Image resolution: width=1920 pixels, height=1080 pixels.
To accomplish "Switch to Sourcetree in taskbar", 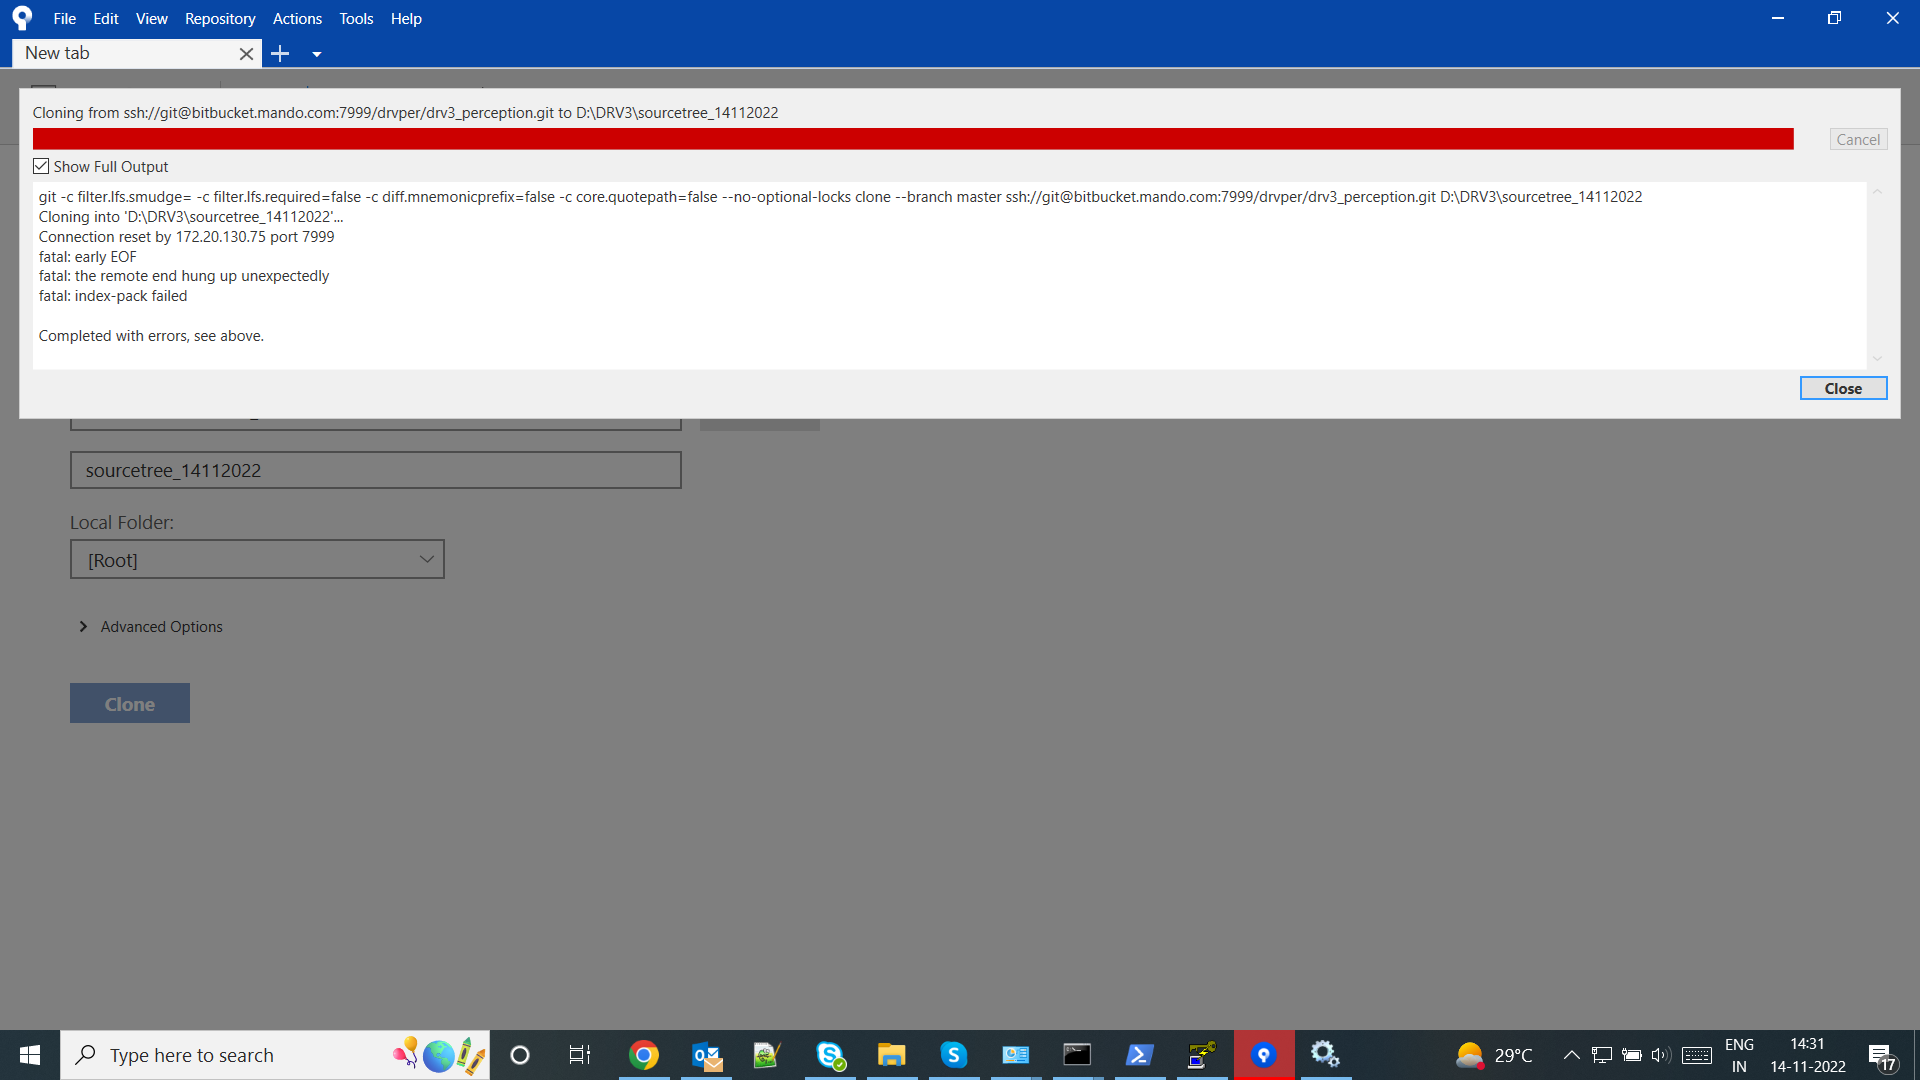I will pyautogui.click(x=1264, y=1055).
